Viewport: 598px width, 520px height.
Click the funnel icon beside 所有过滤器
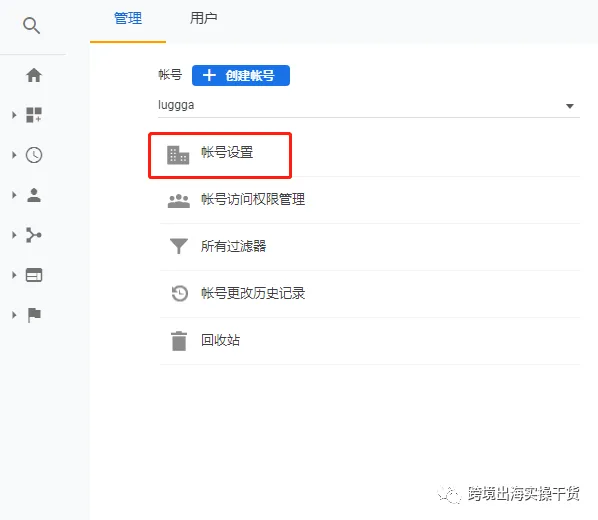coord(178,246)
